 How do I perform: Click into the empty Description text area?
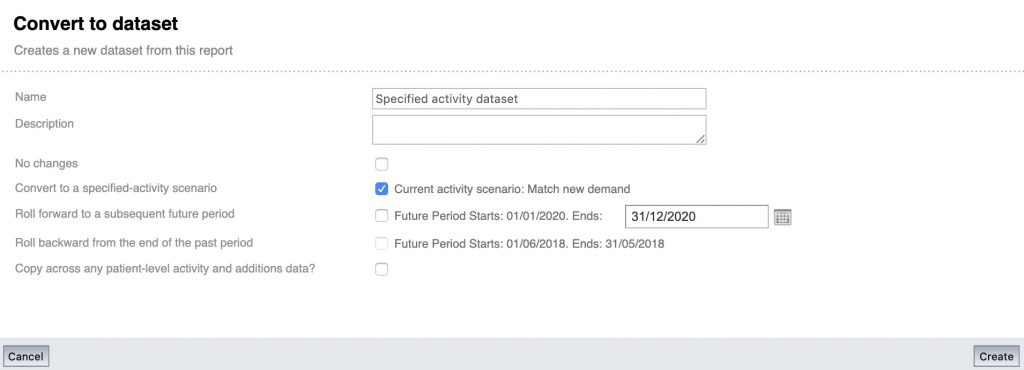pos(539,130)
